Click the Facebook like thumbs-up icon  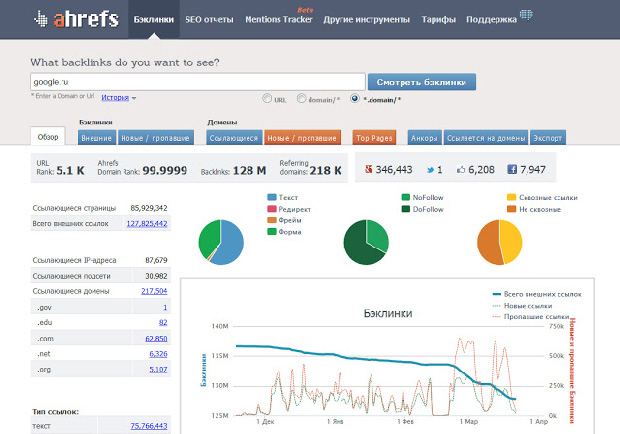(461, 170)
